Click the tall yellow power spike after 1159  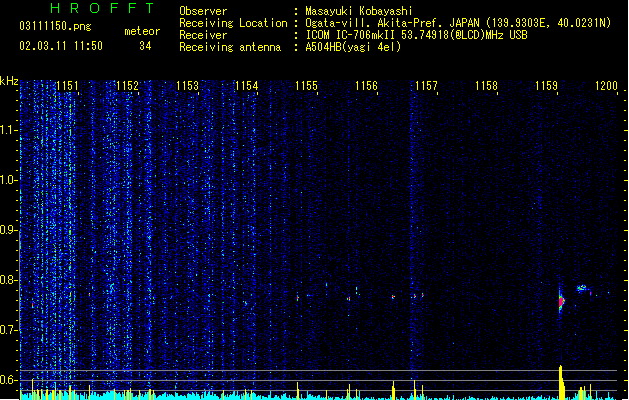(x=562, y=382)
